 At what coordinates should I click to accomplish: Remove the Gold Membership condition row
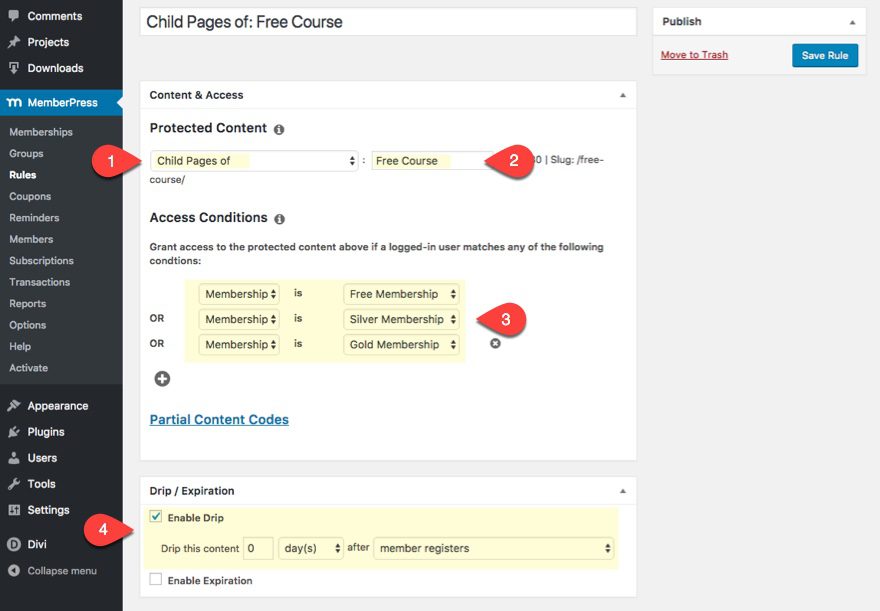pyautogui.click(x=495, y=344)
